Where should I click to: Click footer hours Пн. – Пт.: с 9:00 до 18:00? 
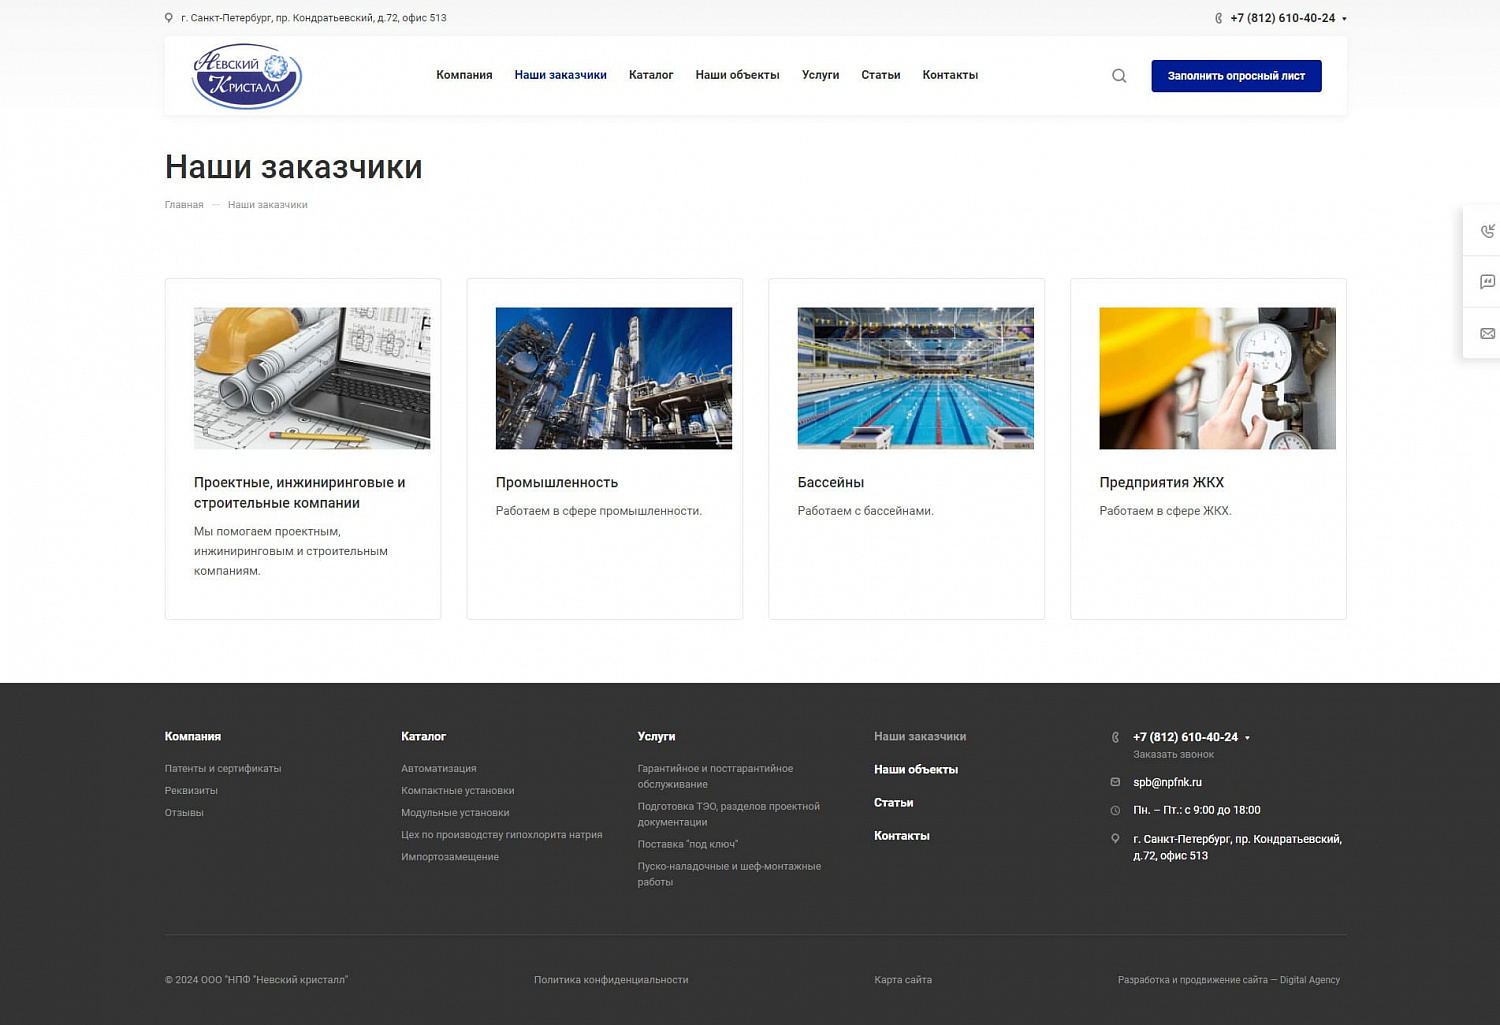[1197, 811]
